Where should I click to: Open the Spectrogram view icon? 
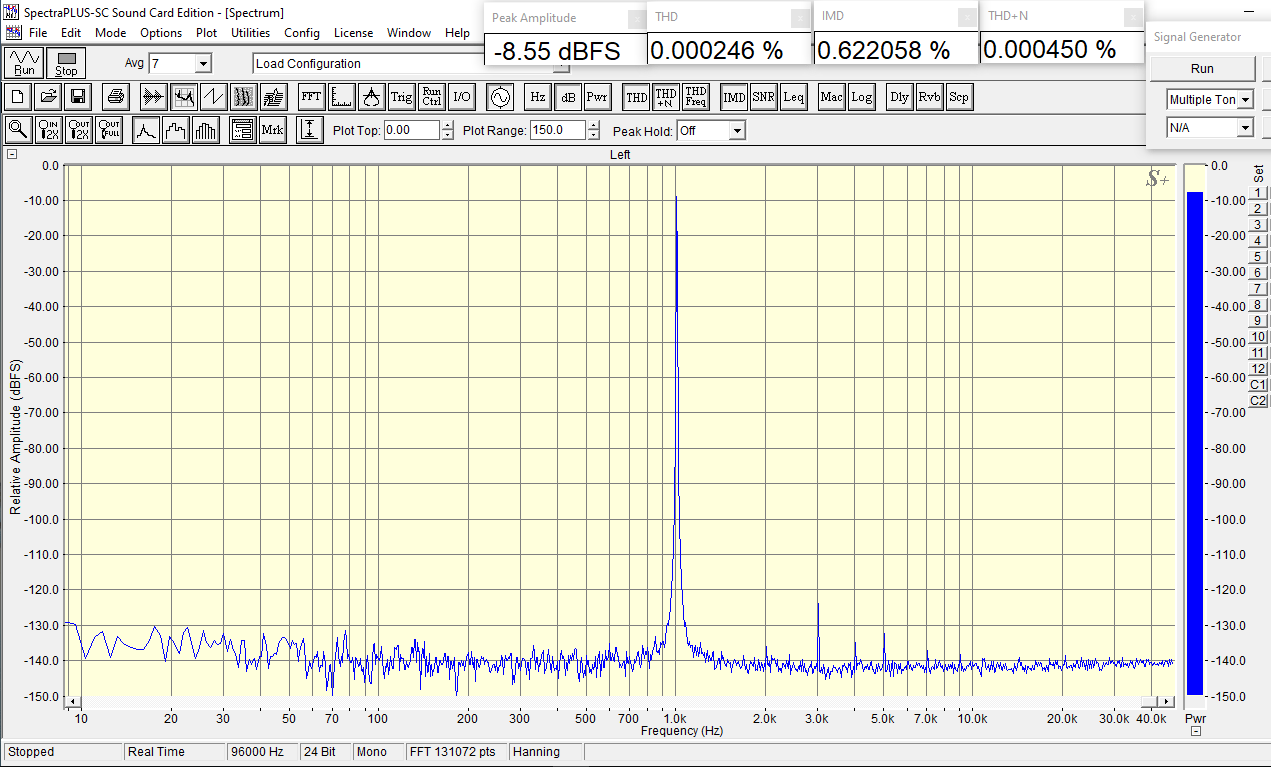tap(244, 97)
